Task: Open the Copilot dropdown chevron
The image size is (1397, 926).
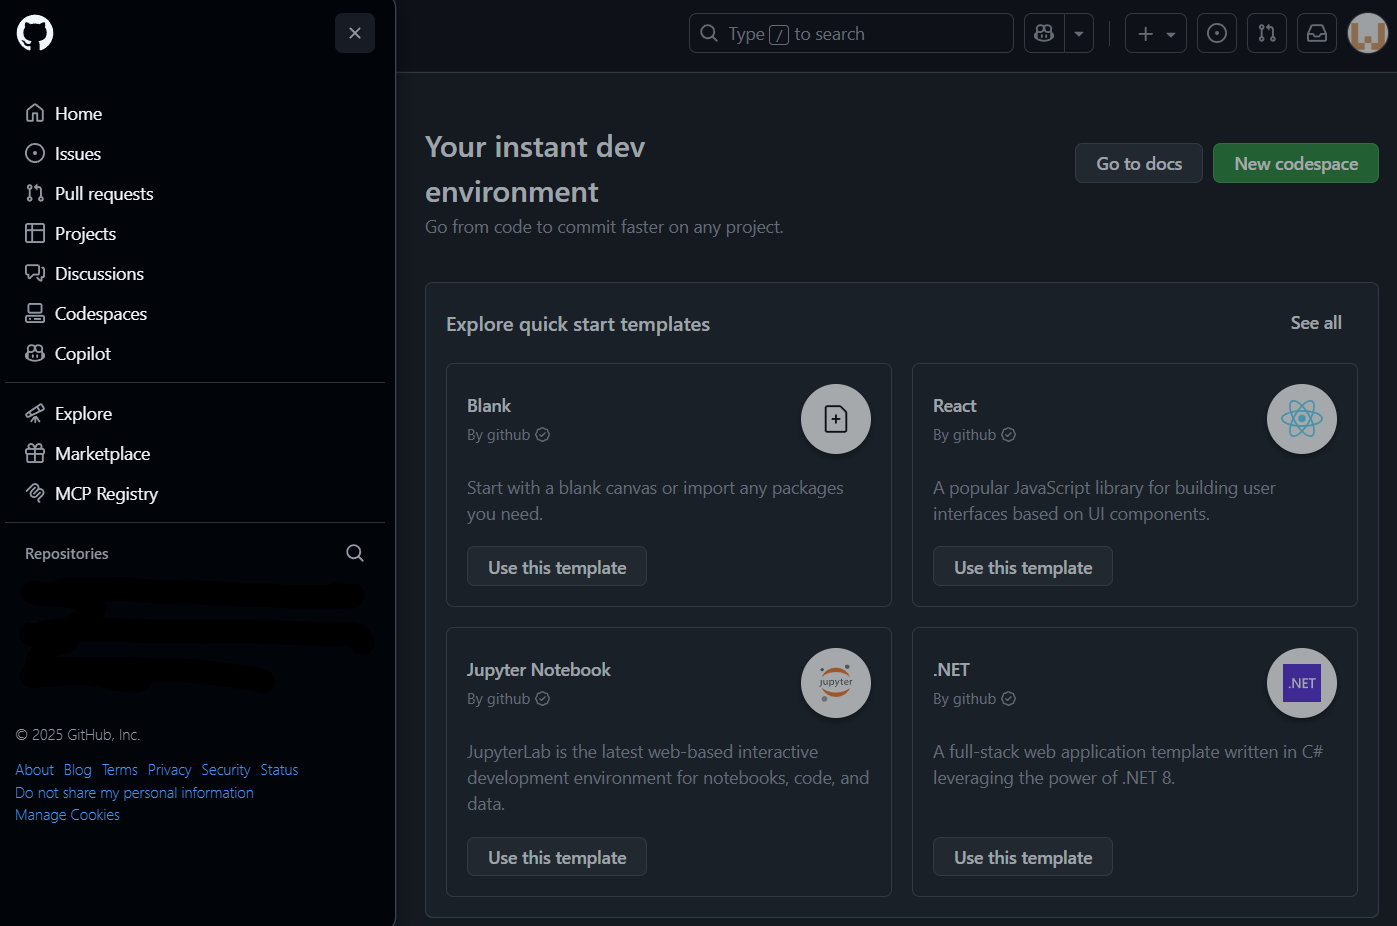Action: pyautogui.click(x=1078, y=33)
